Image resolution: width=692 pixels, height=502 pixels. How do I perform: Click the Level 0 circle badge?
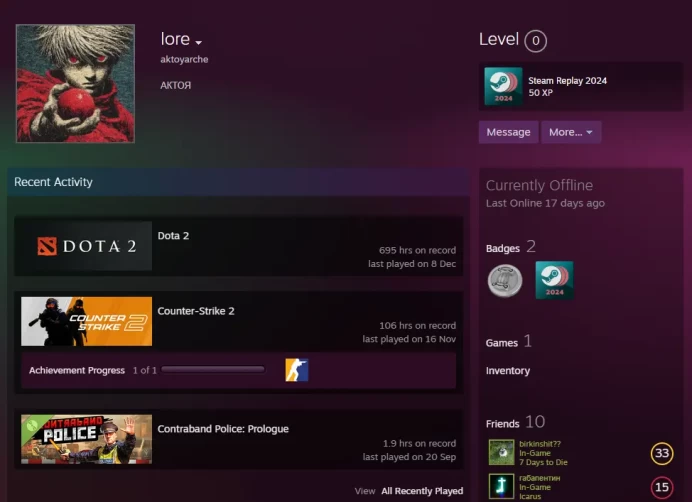click(535, 41)
